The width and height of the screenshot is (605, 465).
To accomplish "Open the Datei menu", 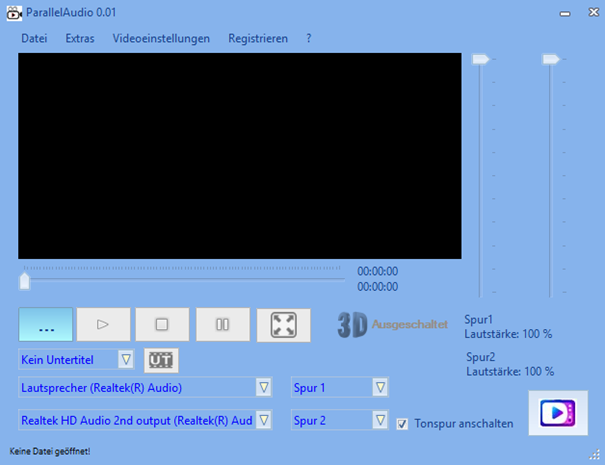I will 34,39.
